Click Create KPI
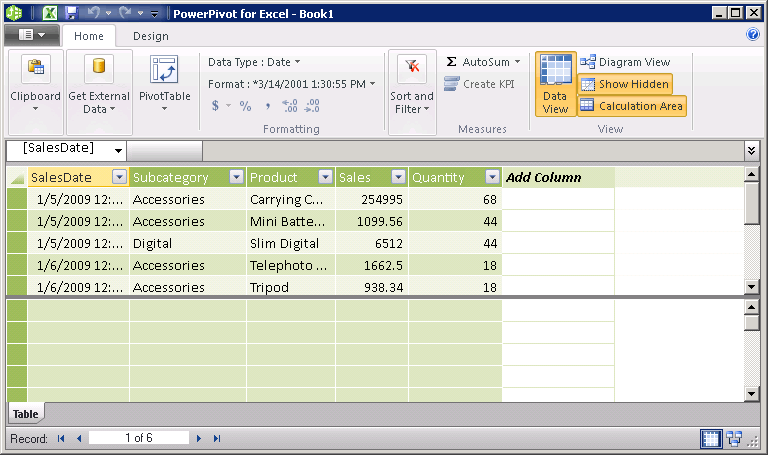 click(x=479, y=84)
